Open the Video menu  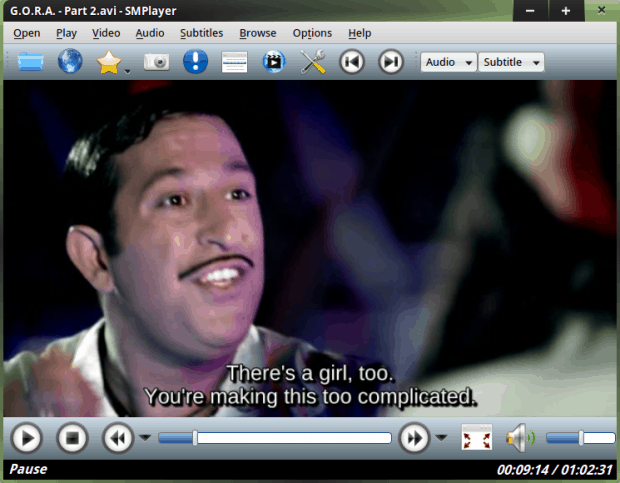tap(106, 33)
